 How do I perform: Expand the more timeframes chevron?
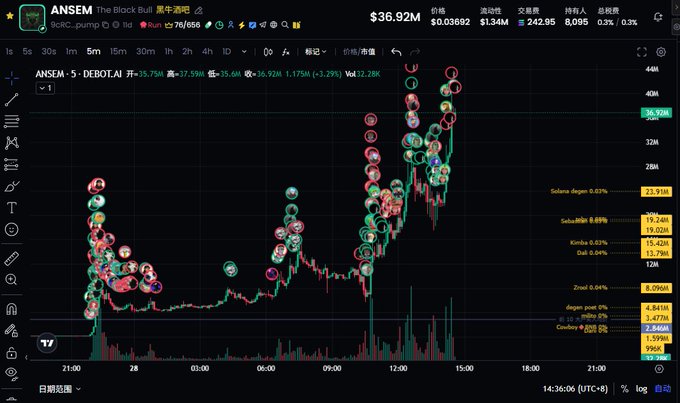coord(244,52)
